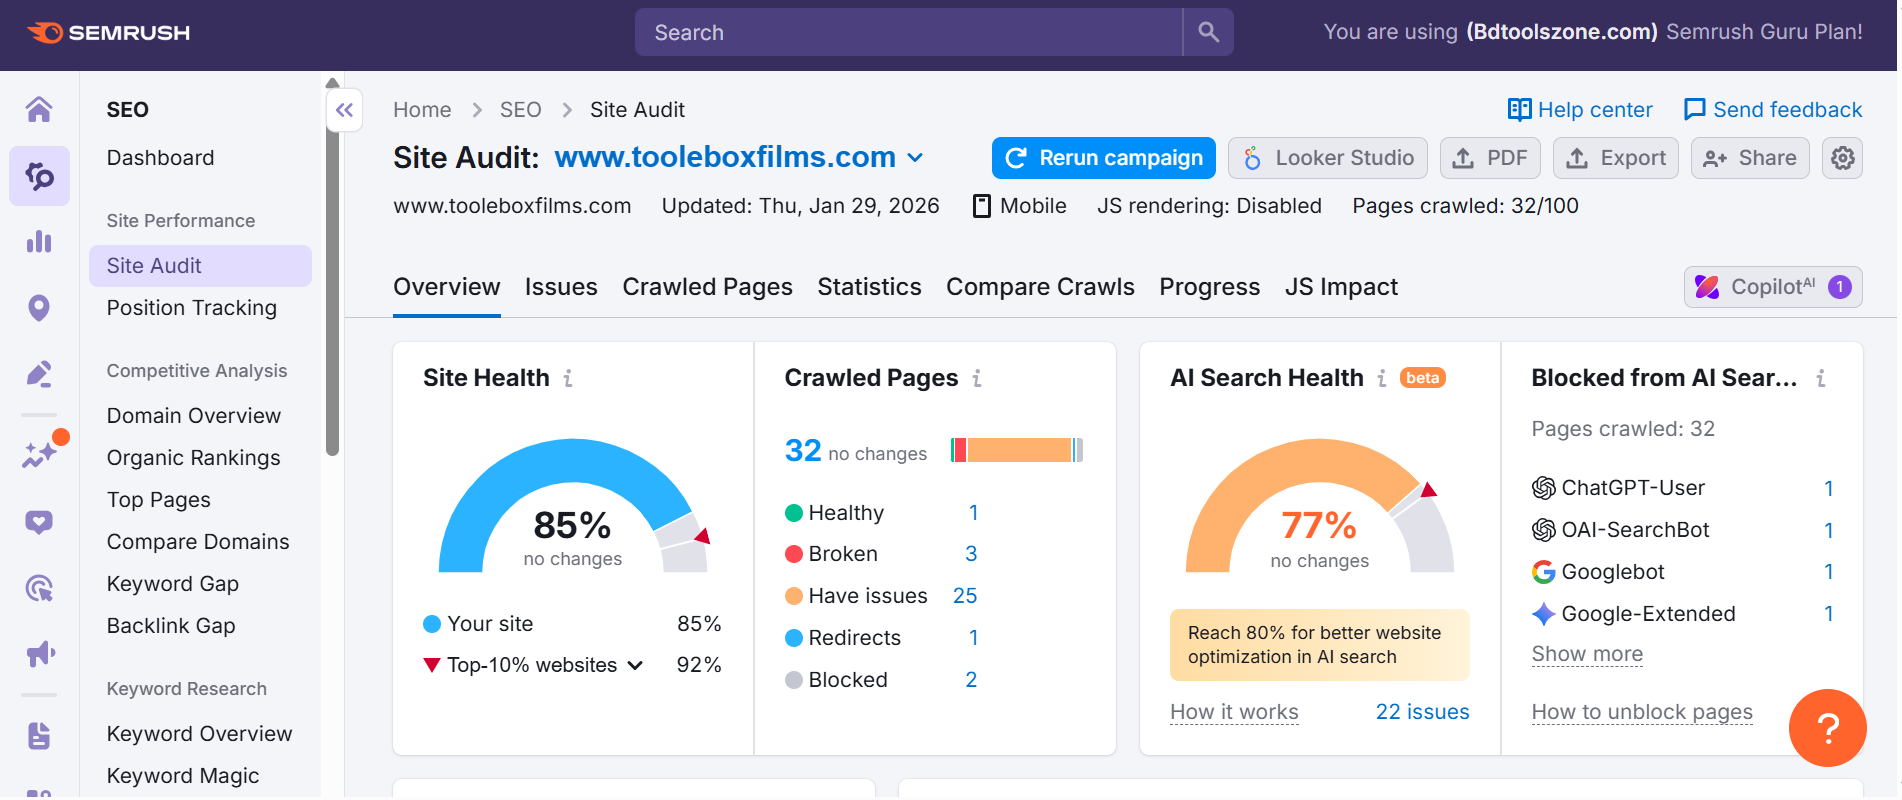Click Site Health info icon
This screenshot has width=1902, height=800.
(568, 378)
